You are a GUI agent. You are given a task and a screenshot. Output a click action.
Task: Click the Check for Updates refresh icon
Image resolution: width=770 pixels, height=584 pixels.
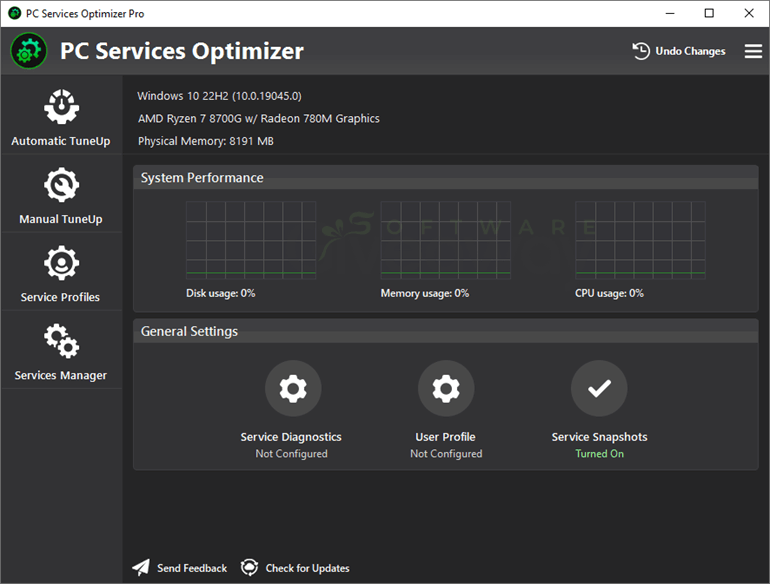tap(249, 568)
